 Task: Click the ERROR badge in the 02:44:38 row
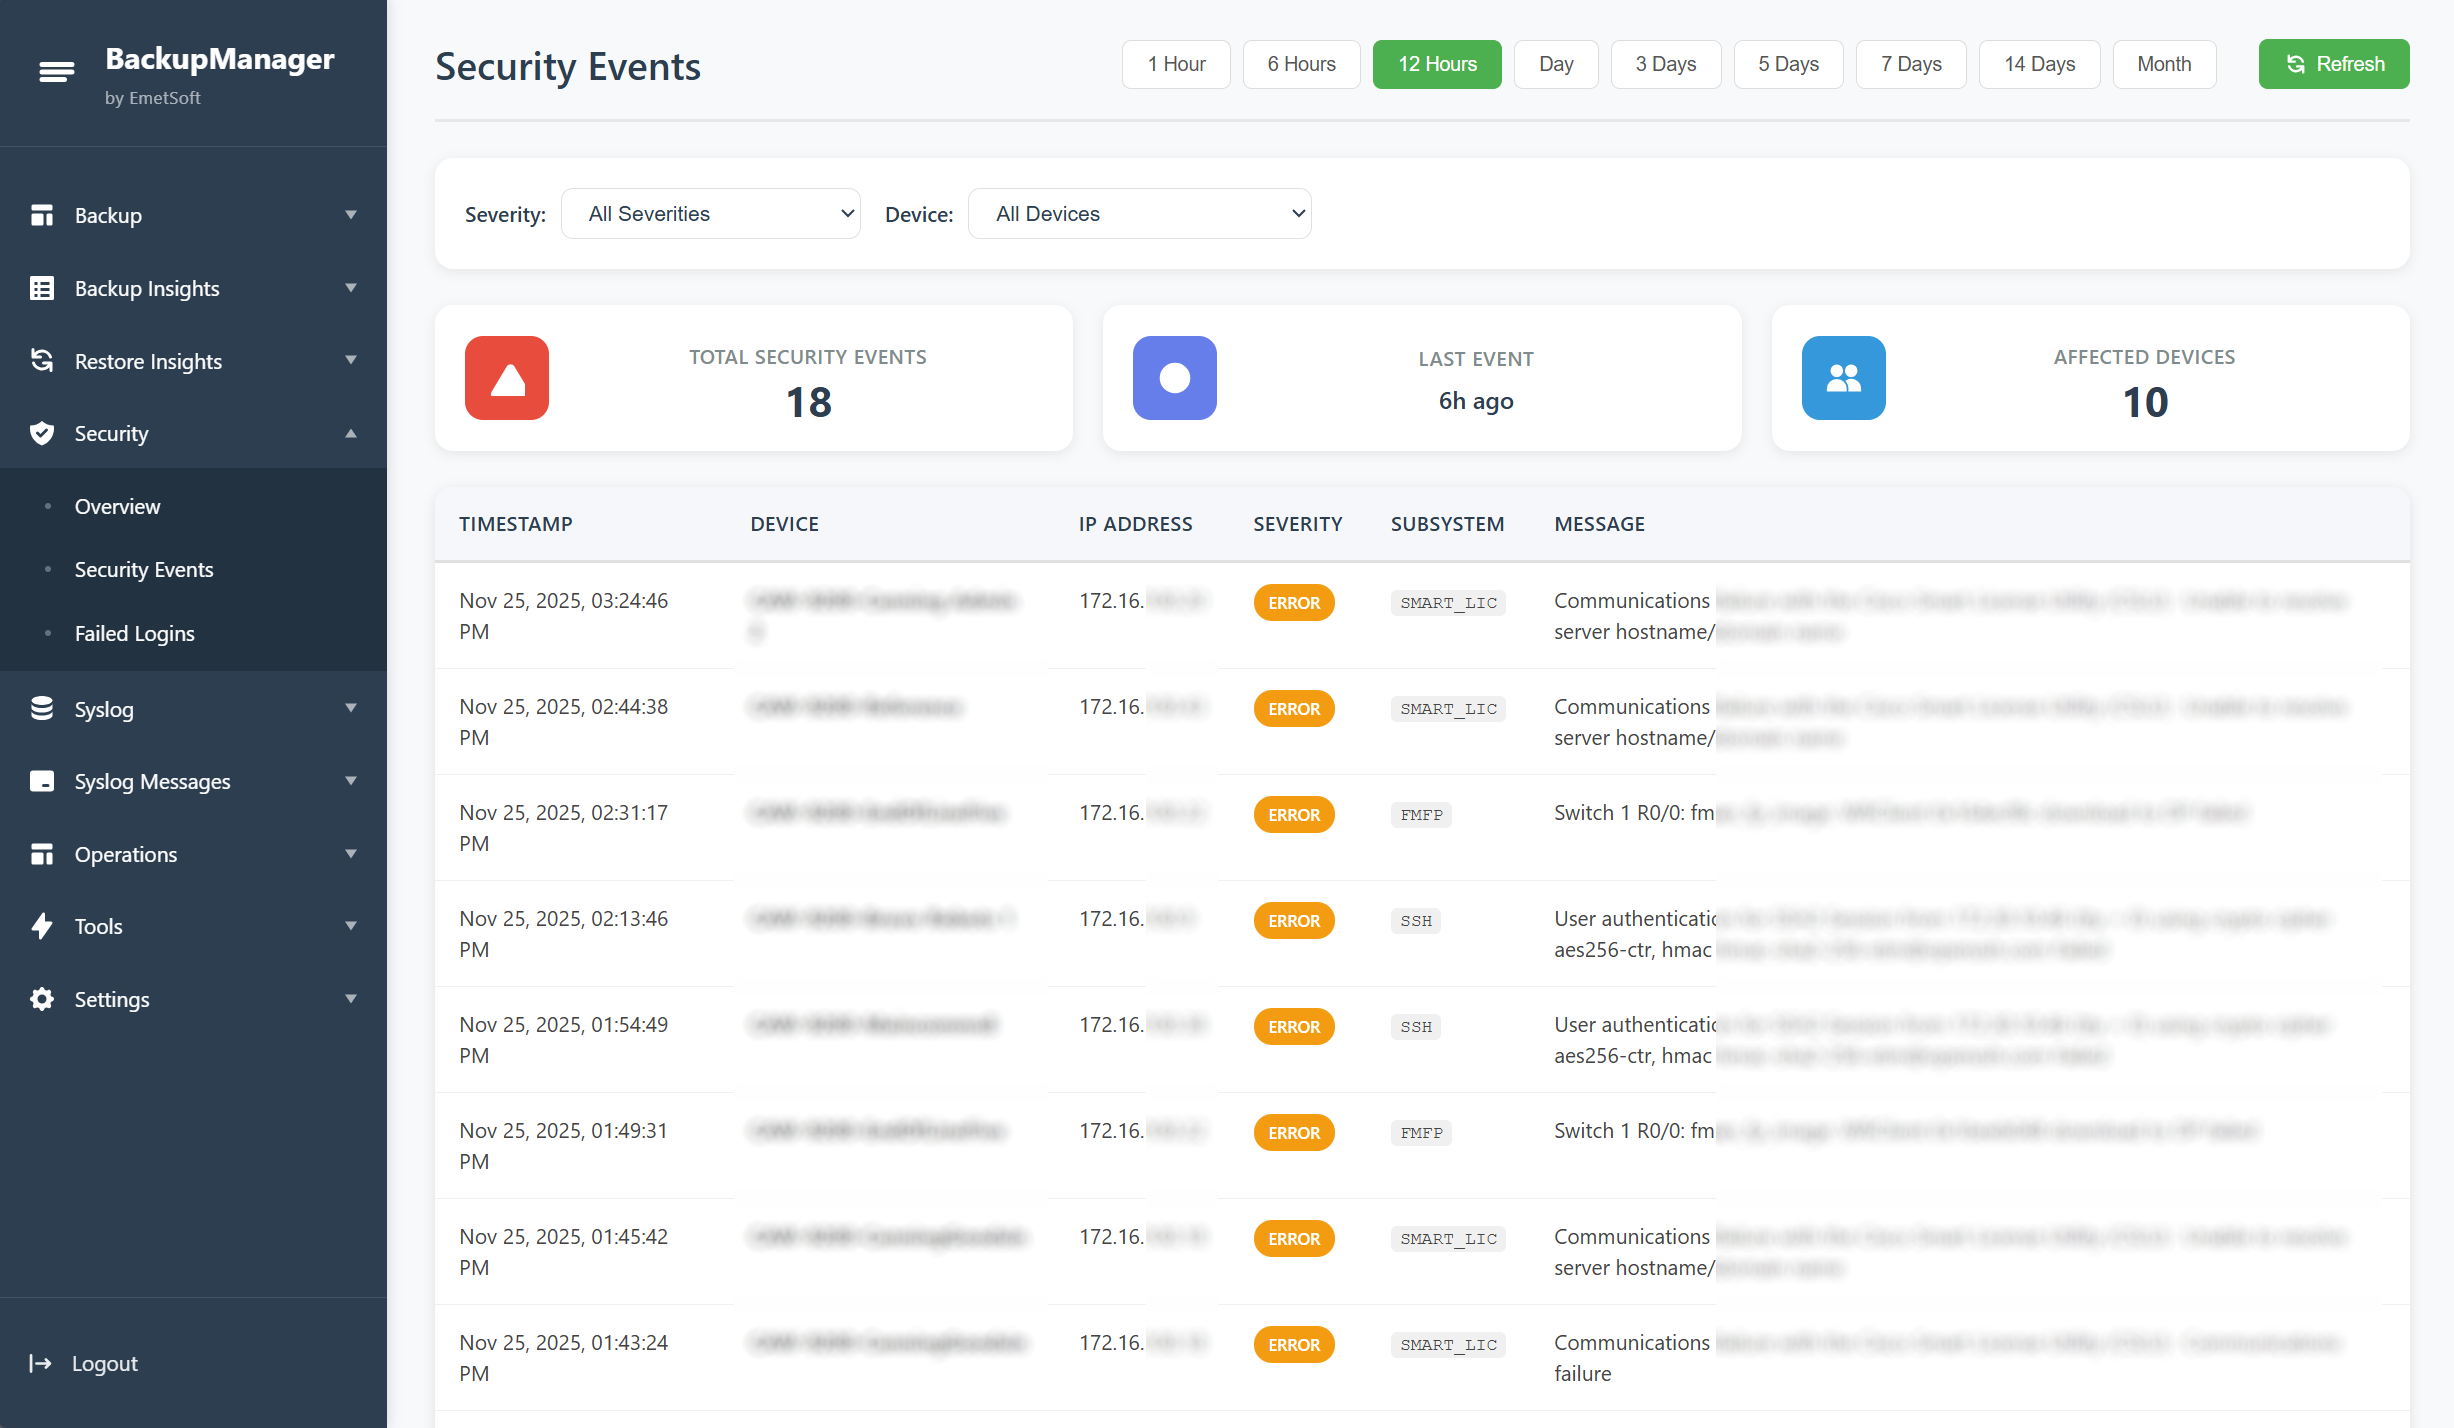[x=1294, y=709]
